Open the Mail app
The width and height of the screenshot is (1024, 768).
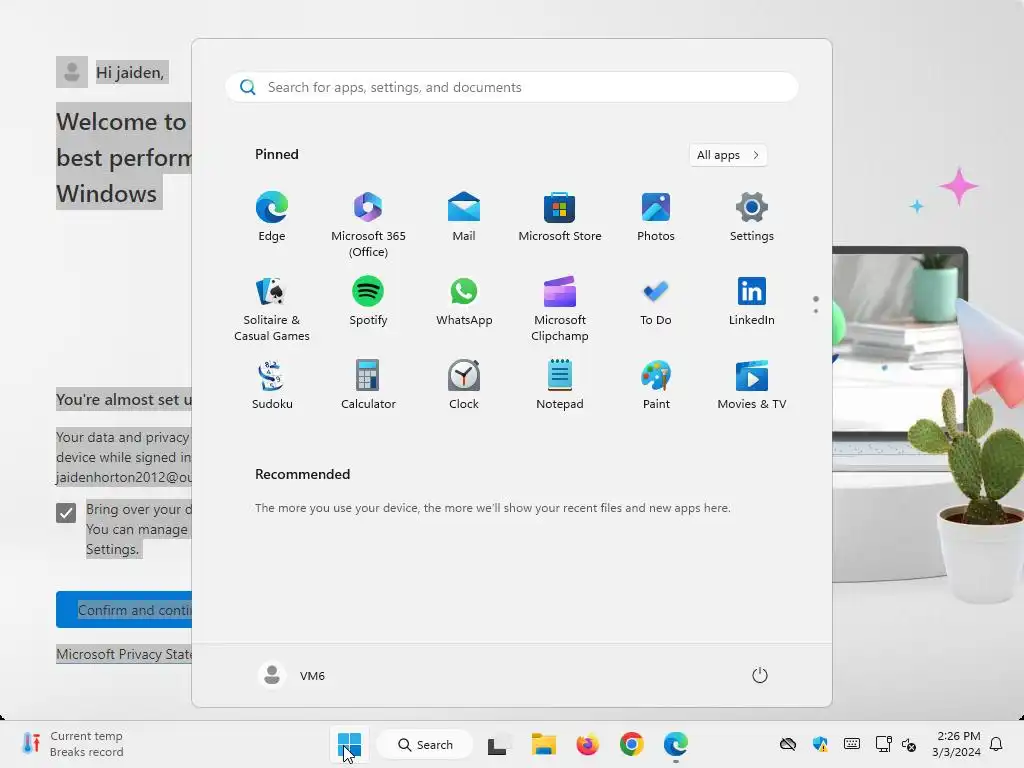pos(464,218)
